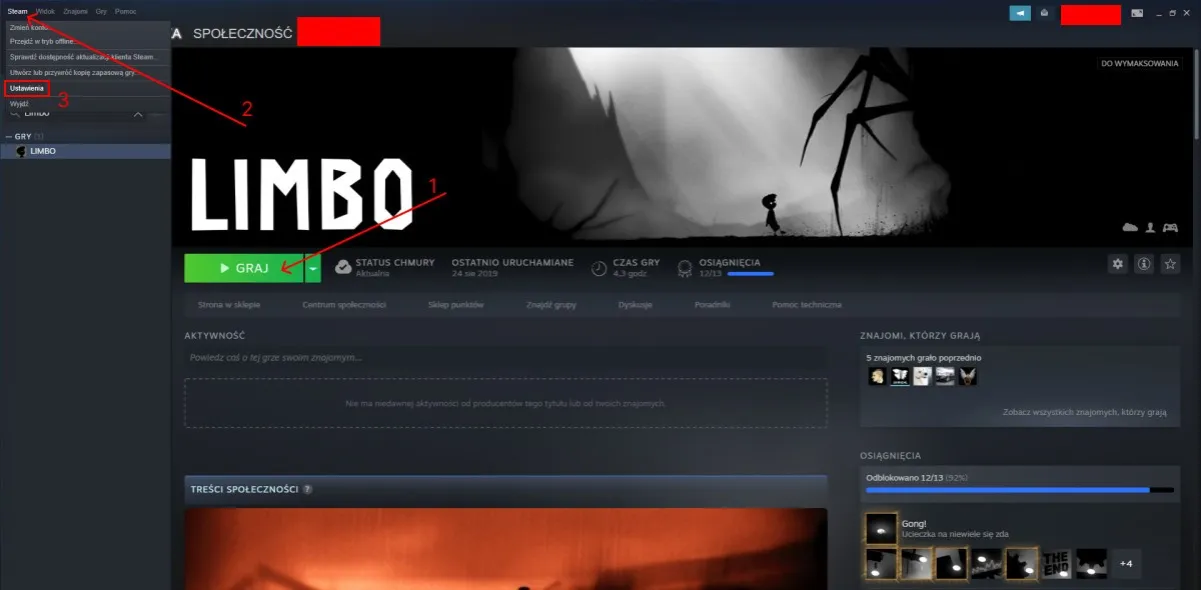Collapse the library filter chevron
The height and width of the screenshot is (590, 1201).
pyautogui.click(x=138, y=113)
